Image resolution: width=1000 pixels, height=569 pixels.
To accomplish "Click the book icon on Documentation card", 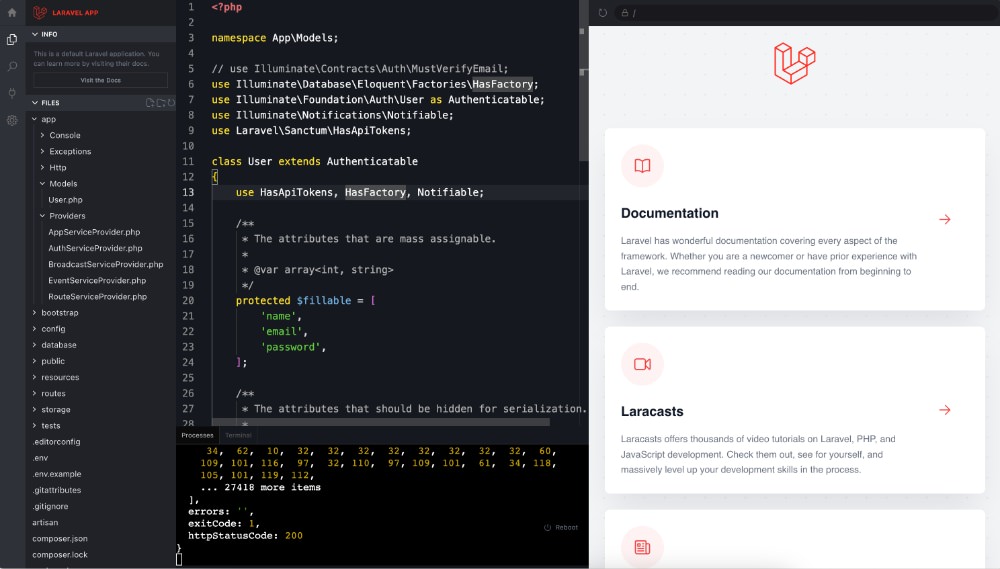I will [x=642, y=166].
